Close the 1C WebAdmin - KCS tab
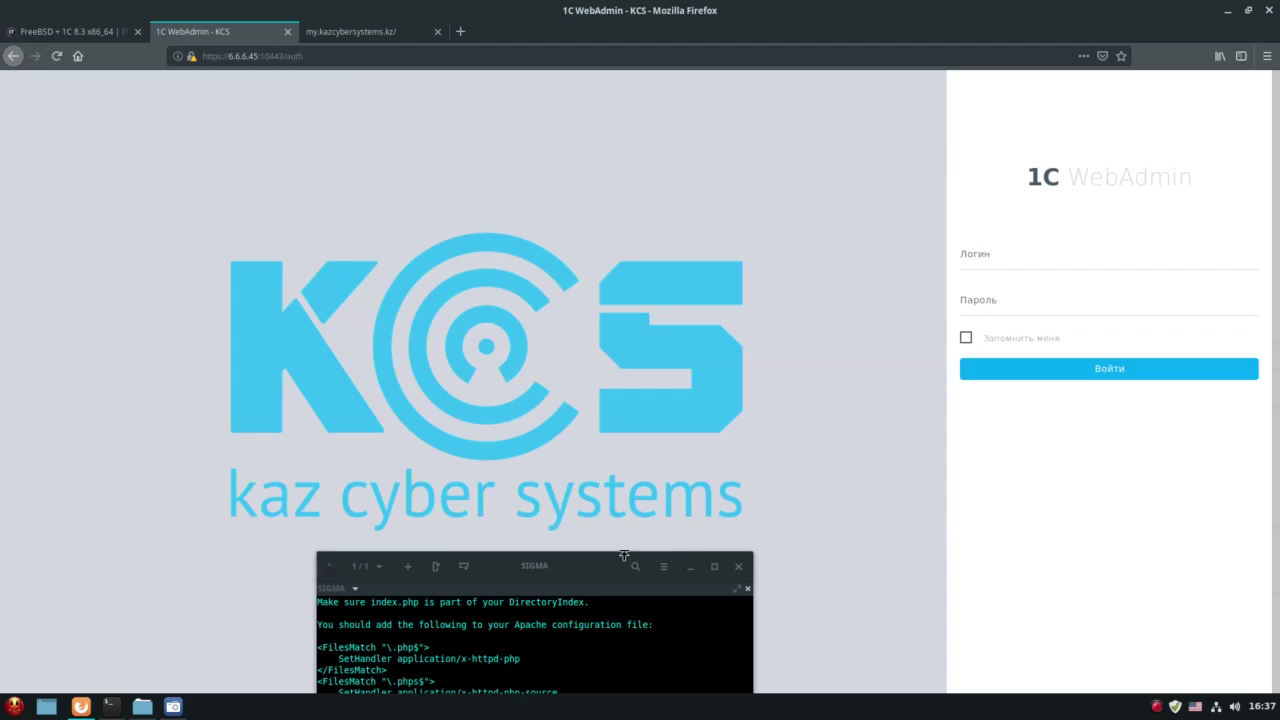Screen dimensions: 1280x720 (288, 32)
